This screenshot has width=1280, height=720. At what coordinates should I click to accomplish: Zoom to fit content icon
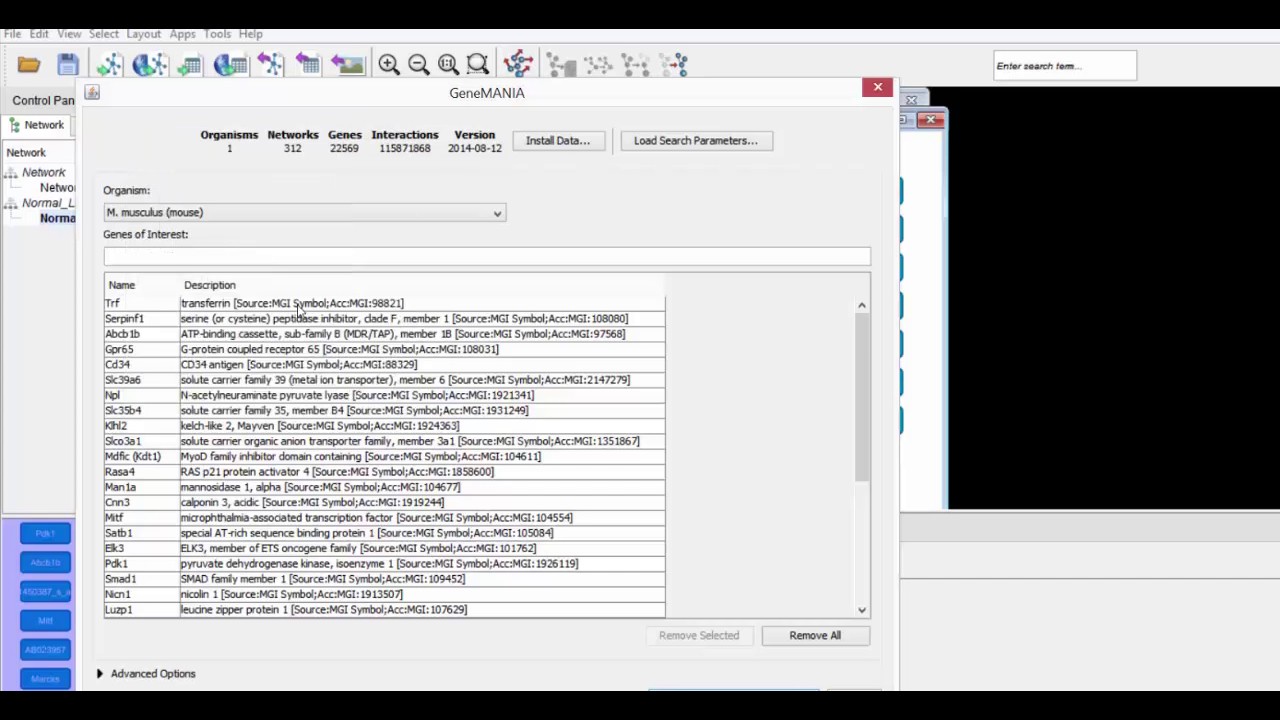448,65
